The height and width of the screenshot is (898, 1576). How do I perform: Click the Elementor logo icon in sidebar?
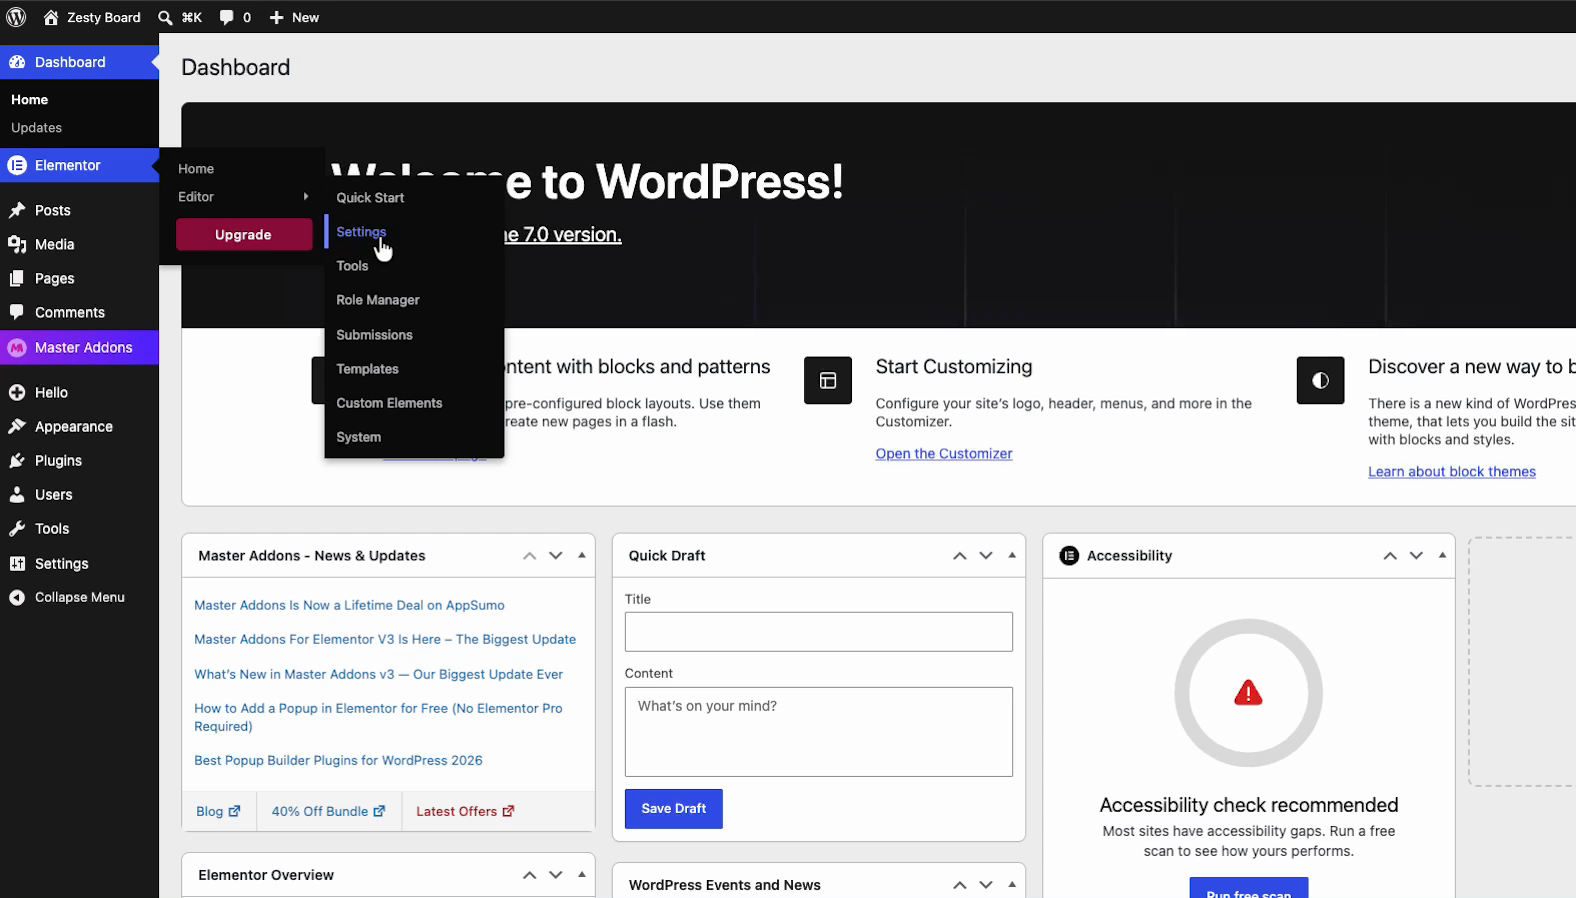tap(17, 165)
